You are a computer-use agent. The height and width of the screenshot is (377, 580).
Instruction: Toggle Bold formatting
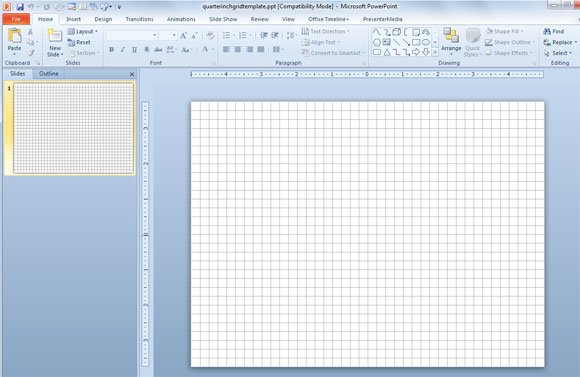click(111, 50)
